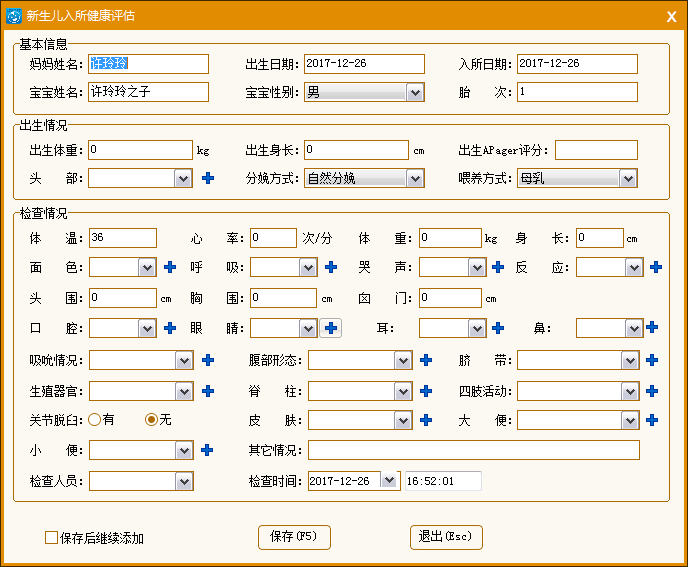Add option using plus next to 呼吸

[x=330, y=267]
